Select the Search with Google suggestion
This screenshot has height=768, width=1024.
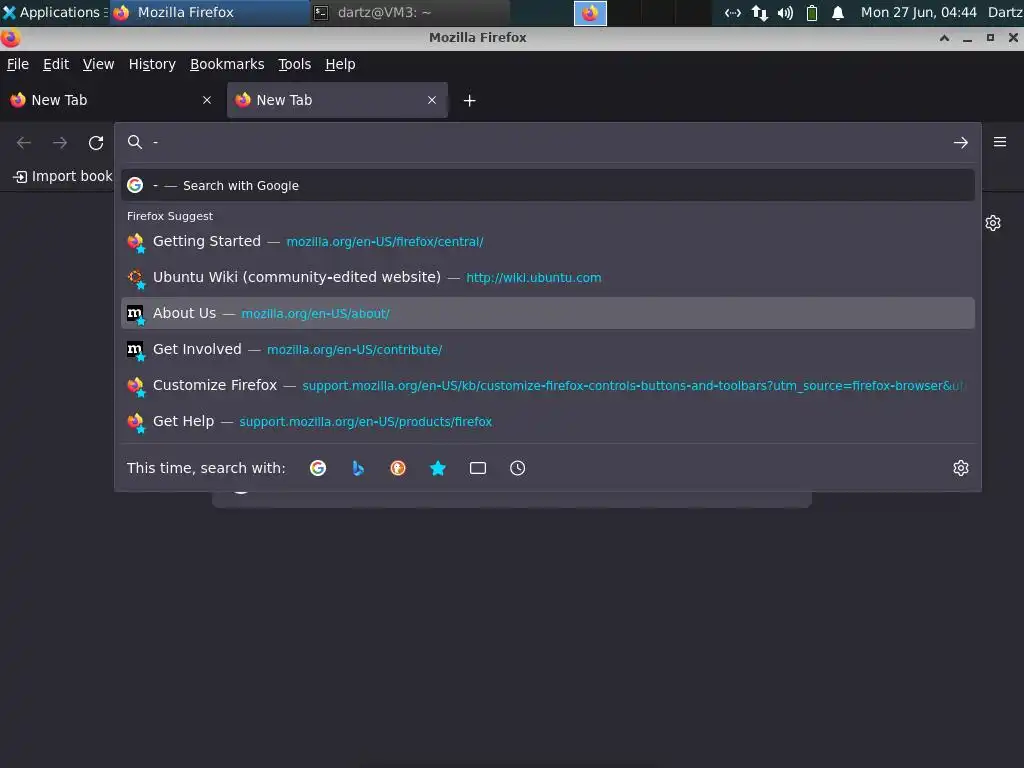tap(547, 185)
